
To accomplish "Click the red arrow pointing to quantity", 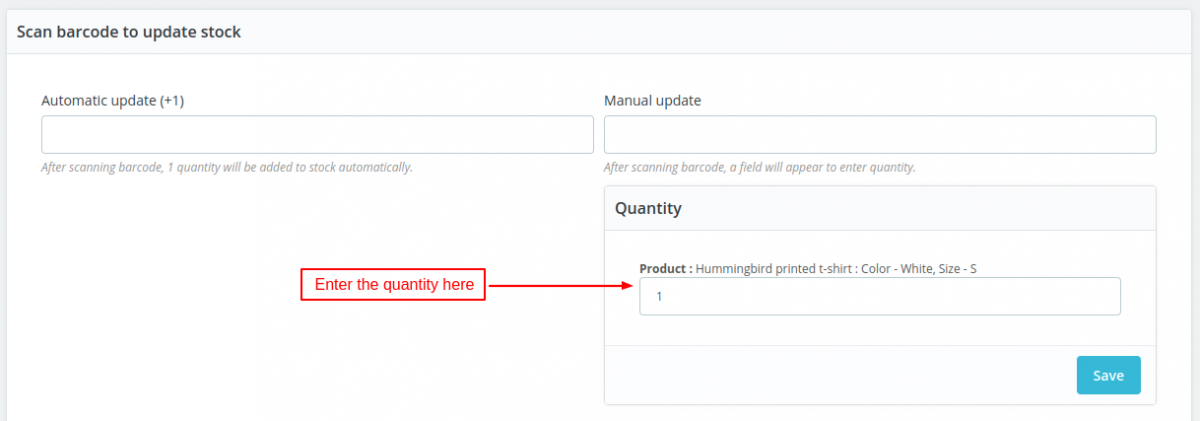I will tap(560, 285).
